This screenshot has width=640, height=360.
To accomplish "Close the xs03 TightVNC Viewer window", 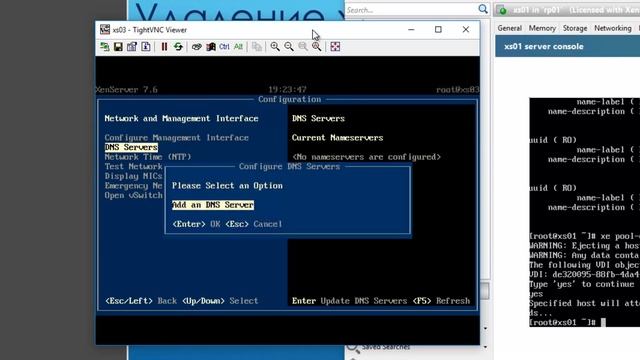I will 466,29.
